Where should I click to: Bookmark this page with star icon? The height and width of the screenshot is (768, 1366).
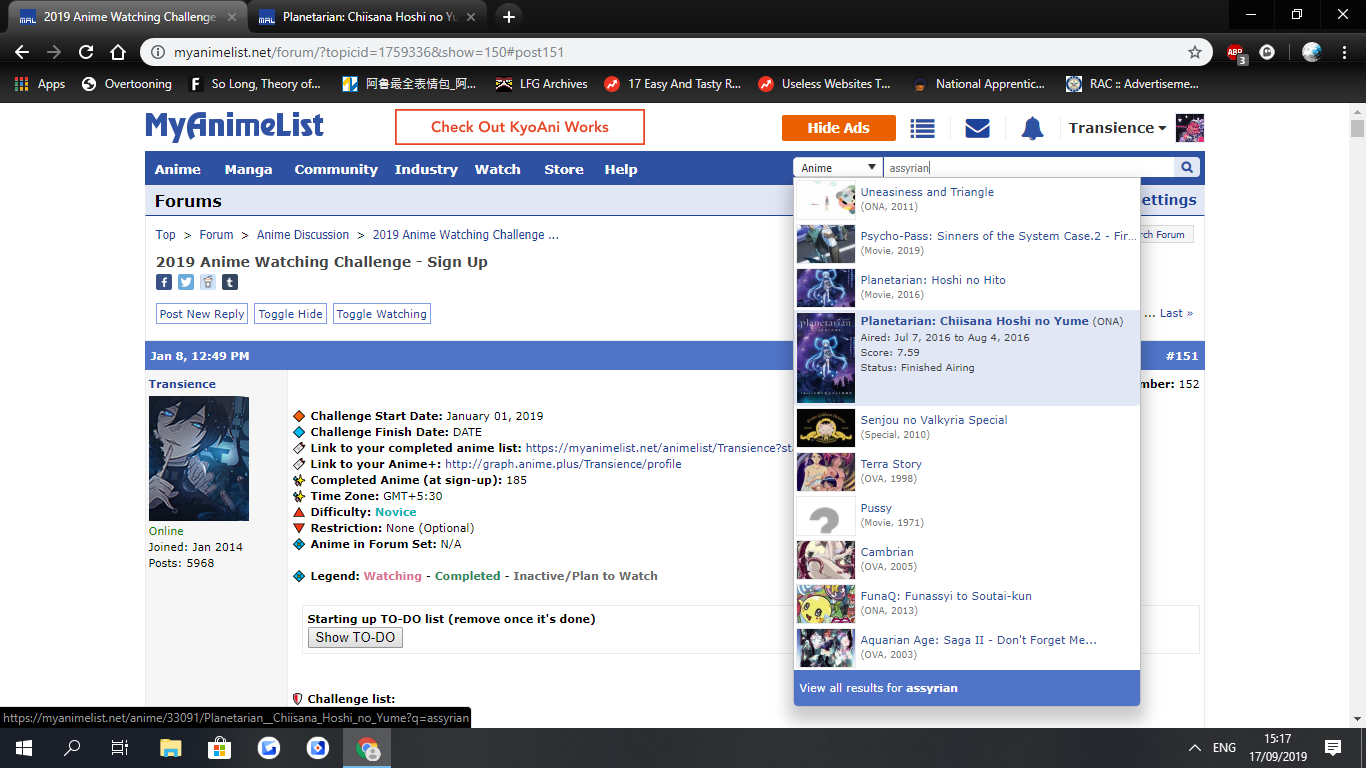1195,52
